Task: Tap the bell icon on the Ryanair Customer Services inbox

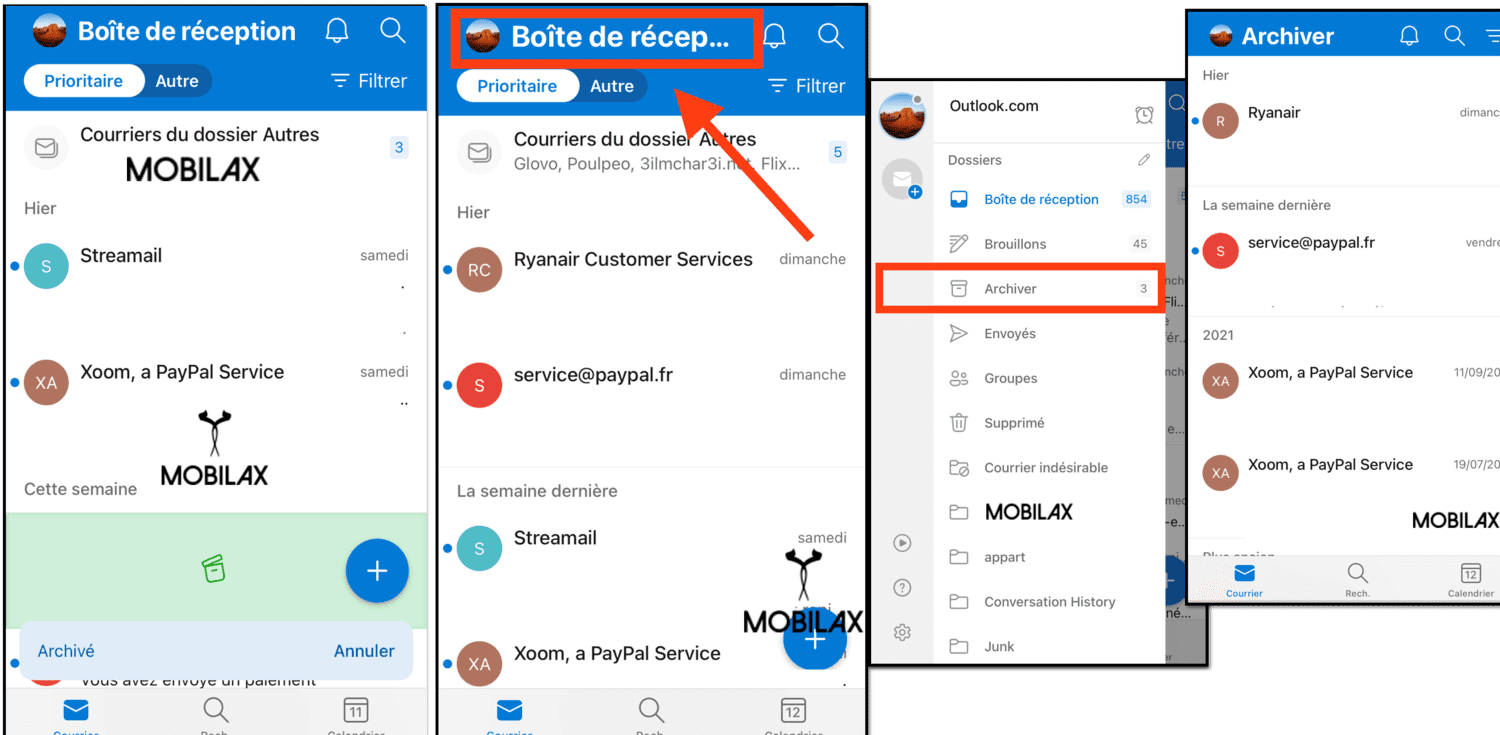Action: coord(774,36)
